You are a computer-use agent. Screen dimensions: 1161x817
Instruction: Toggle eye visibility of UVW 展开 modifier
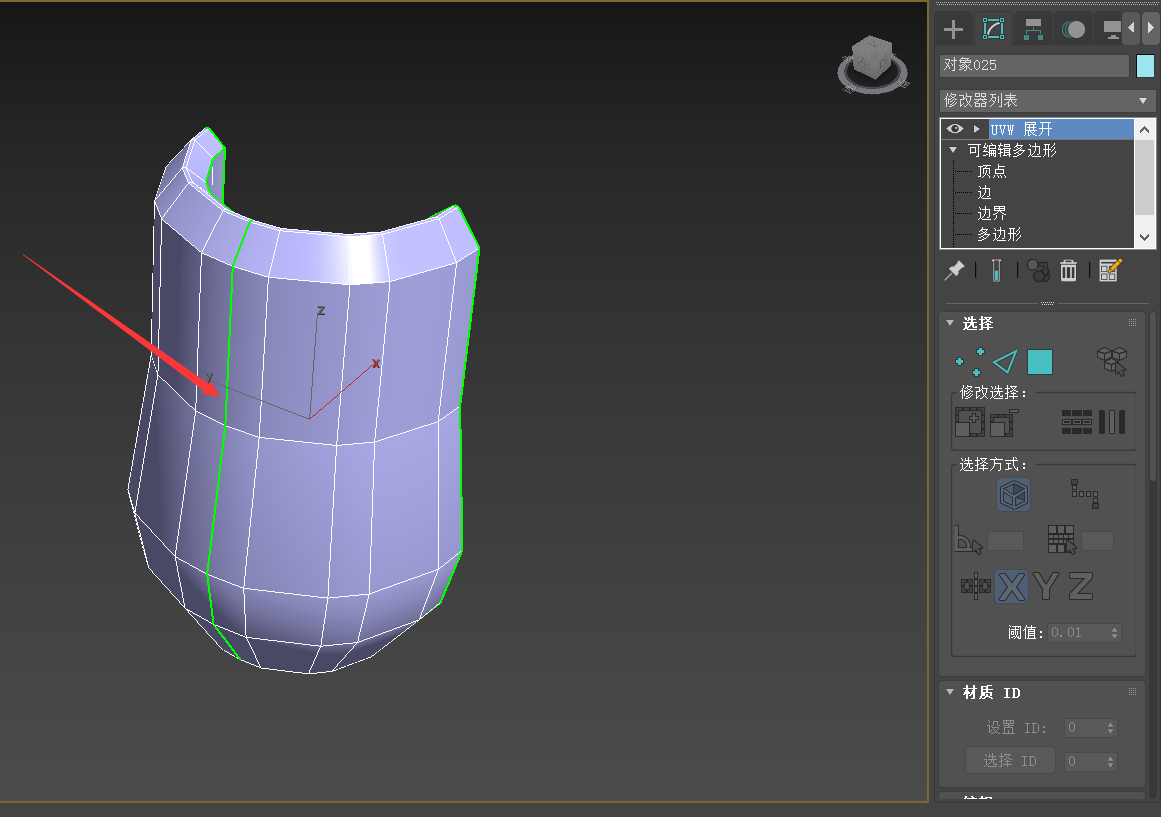(954, 129)
